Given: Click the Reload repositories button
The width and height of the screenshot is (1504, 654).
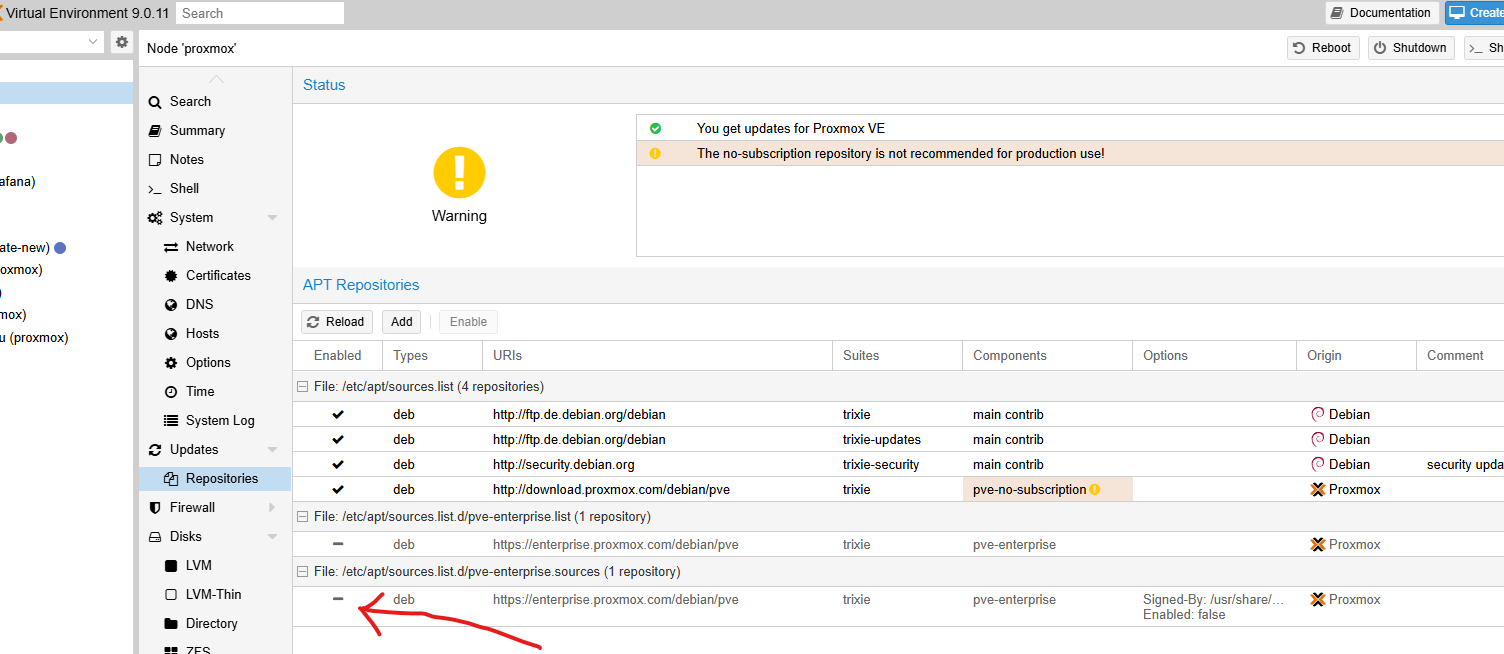Looking at the screenshot, I should pos(337,321).
